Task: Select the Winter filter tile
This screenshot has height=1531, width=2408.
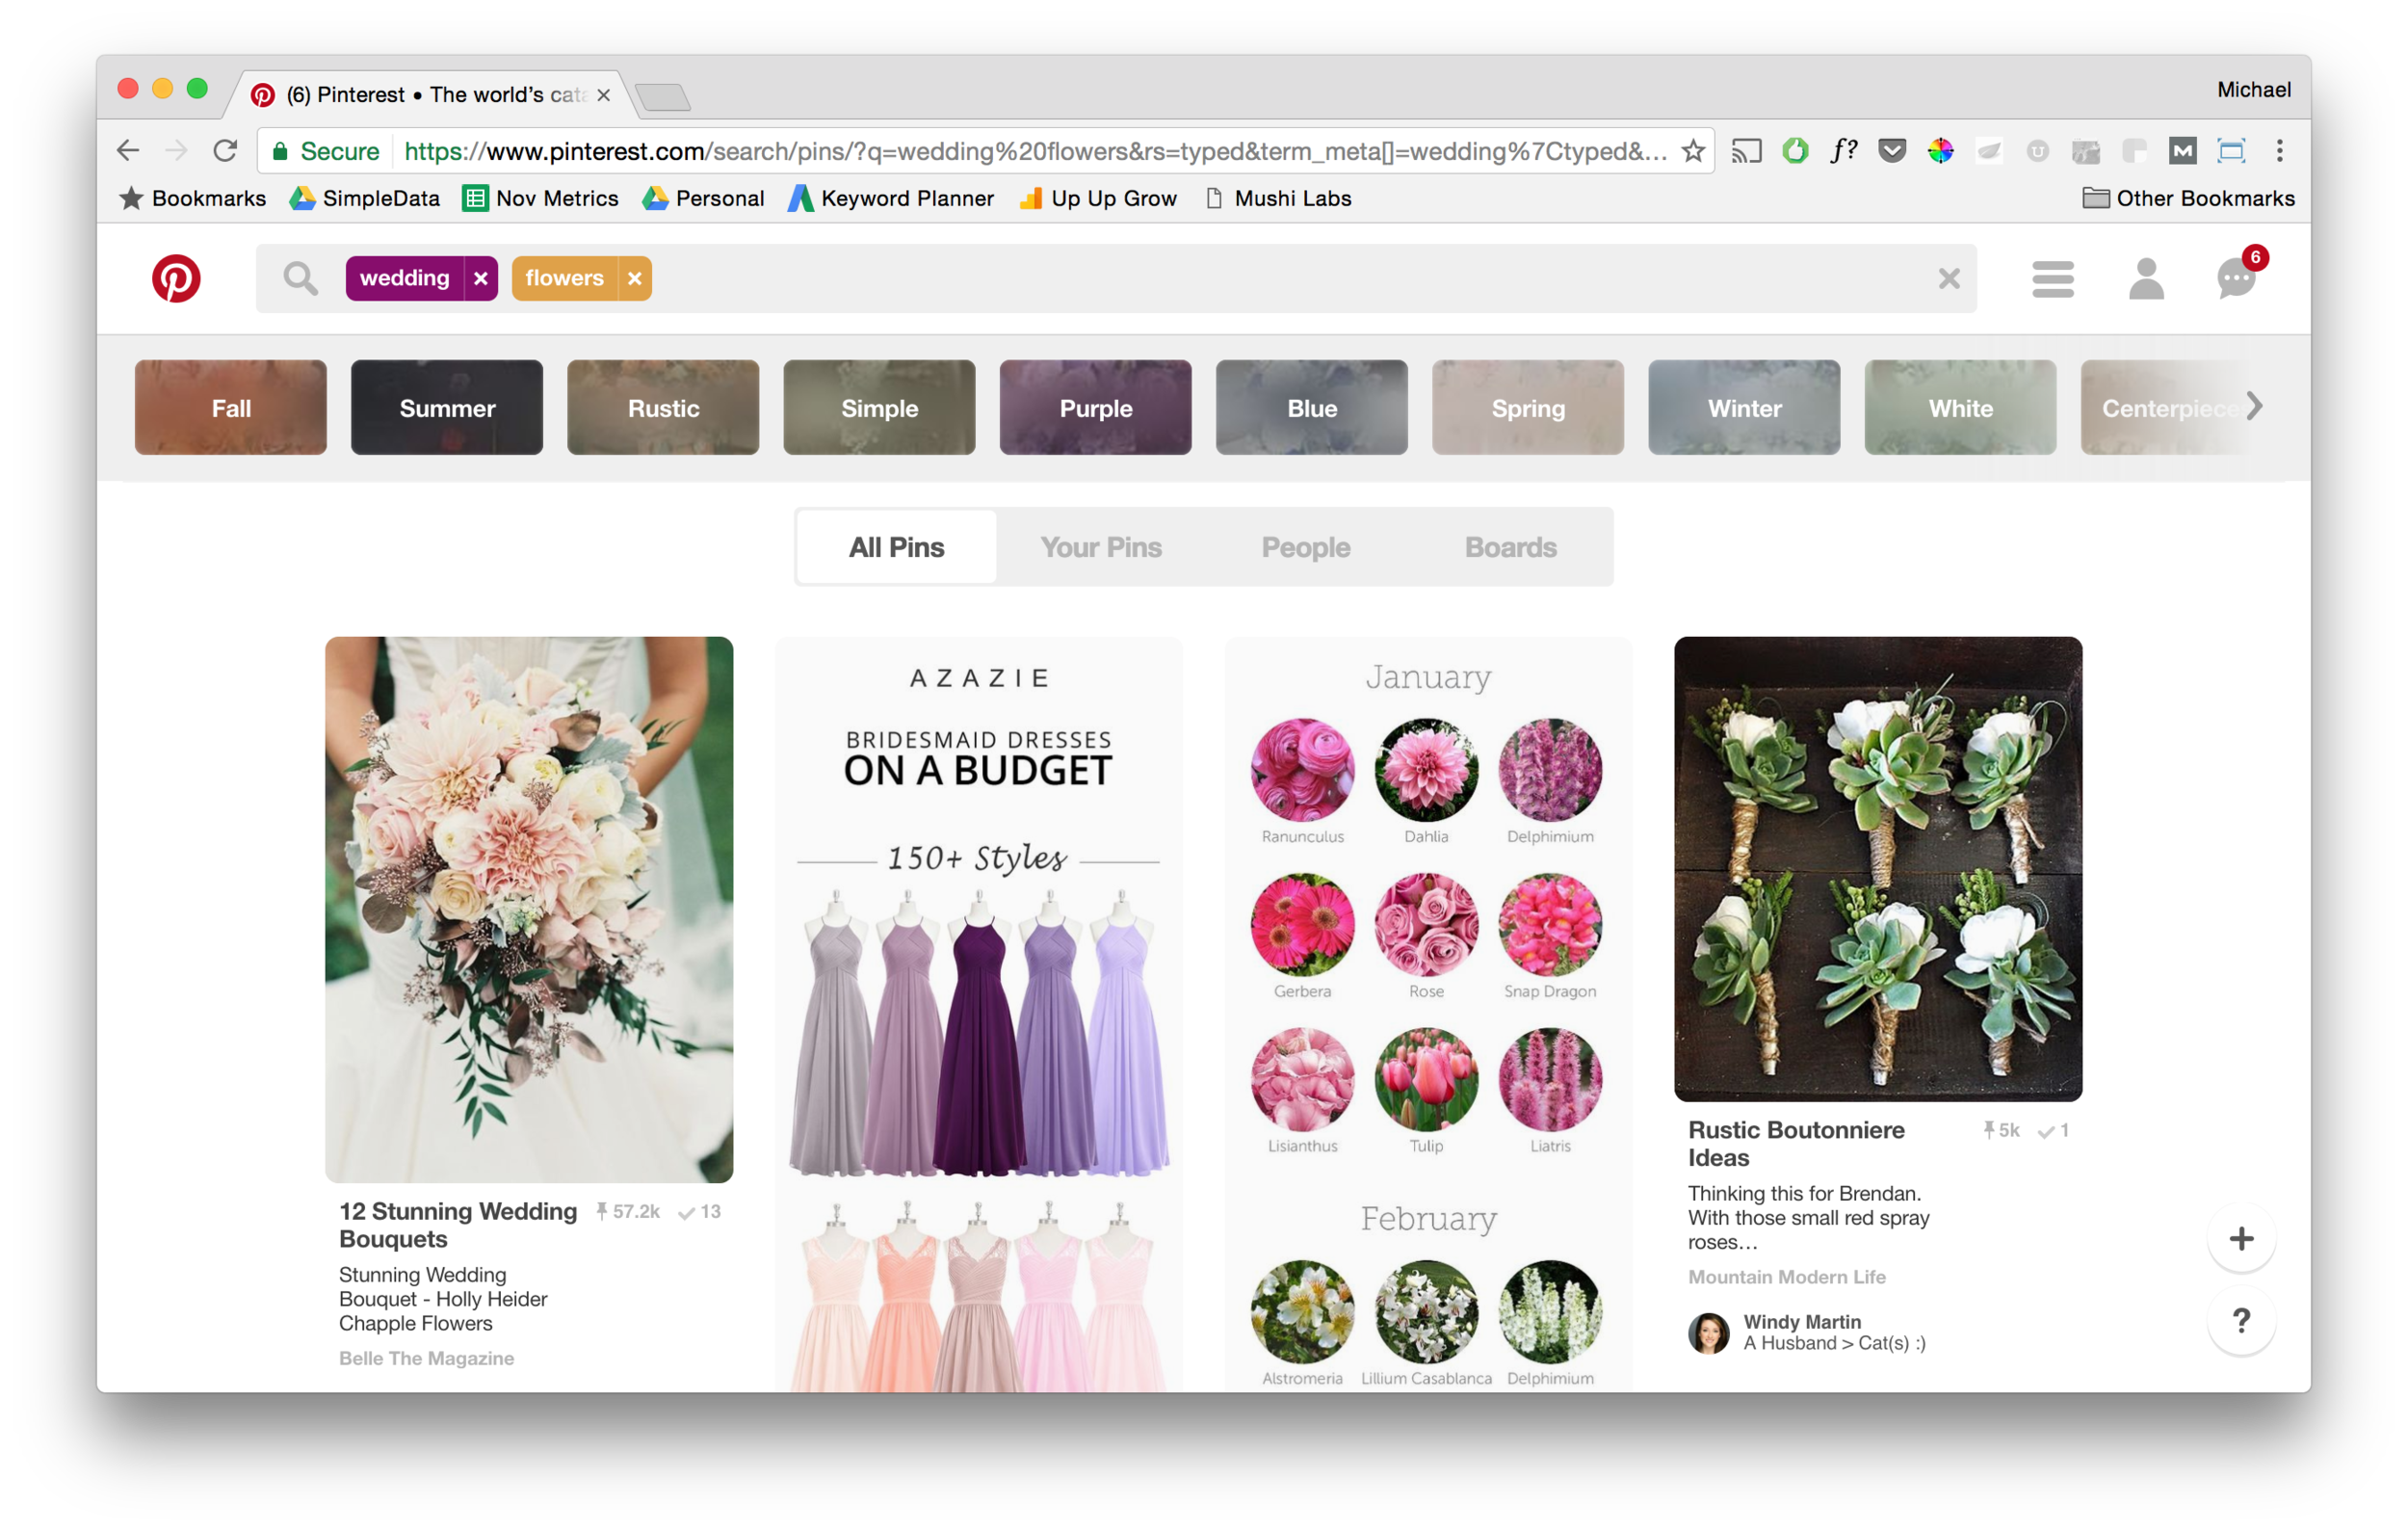Action: [x=1744, y=407]
